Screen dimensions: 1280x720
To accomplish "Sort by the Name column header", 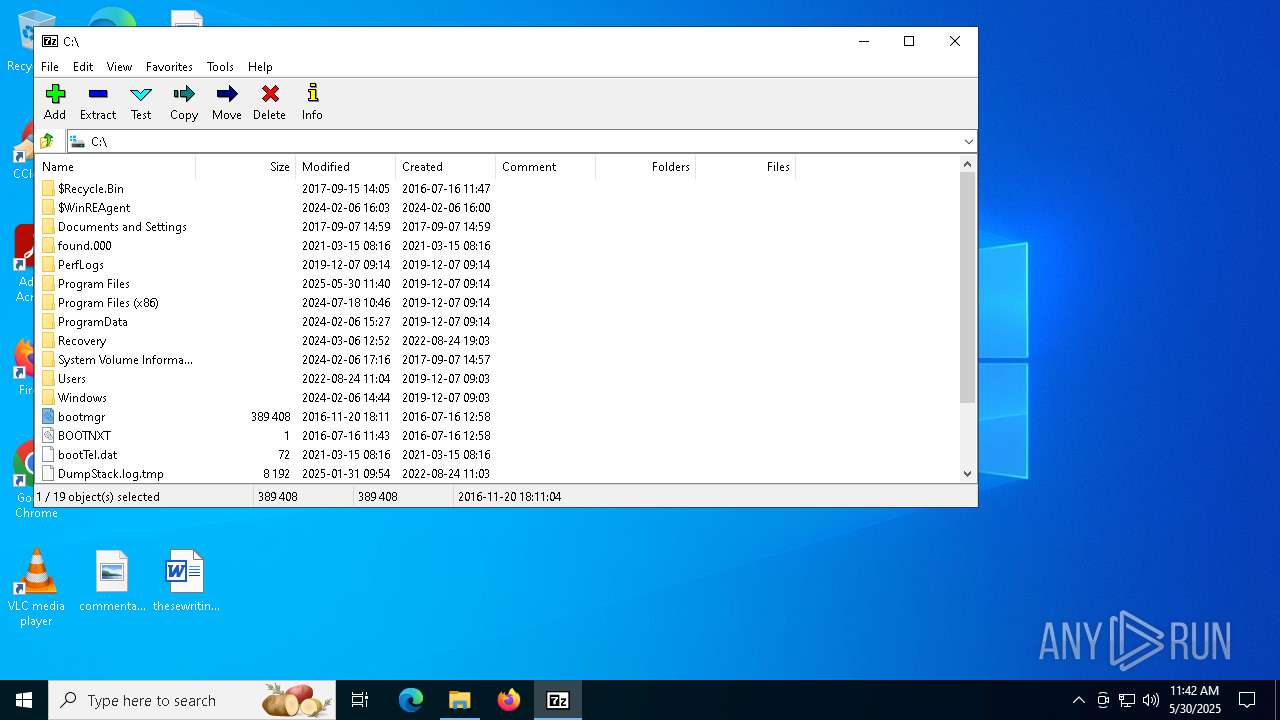I will point(115,167).
